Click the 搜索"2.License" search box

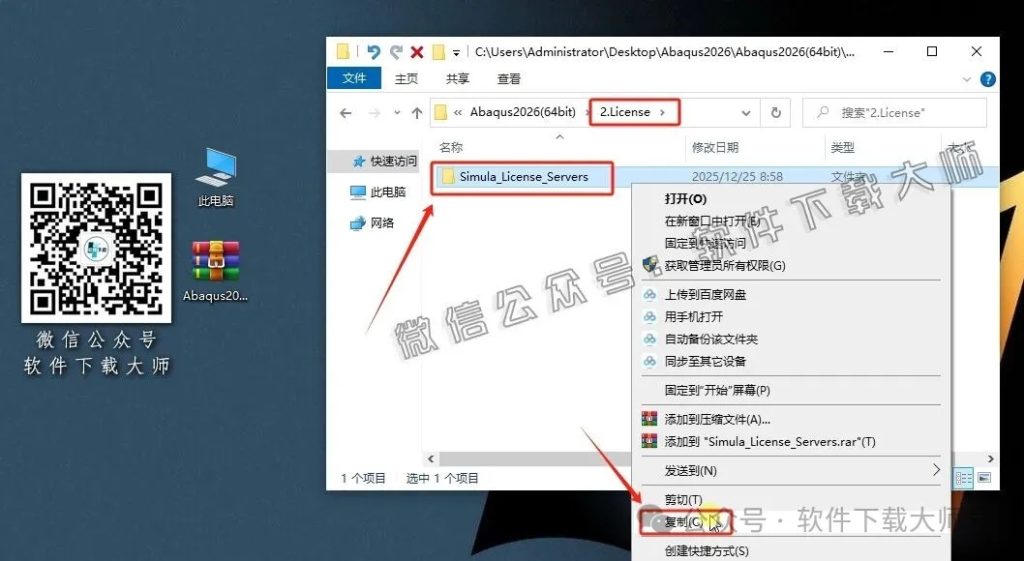click(x=894, y=113)
